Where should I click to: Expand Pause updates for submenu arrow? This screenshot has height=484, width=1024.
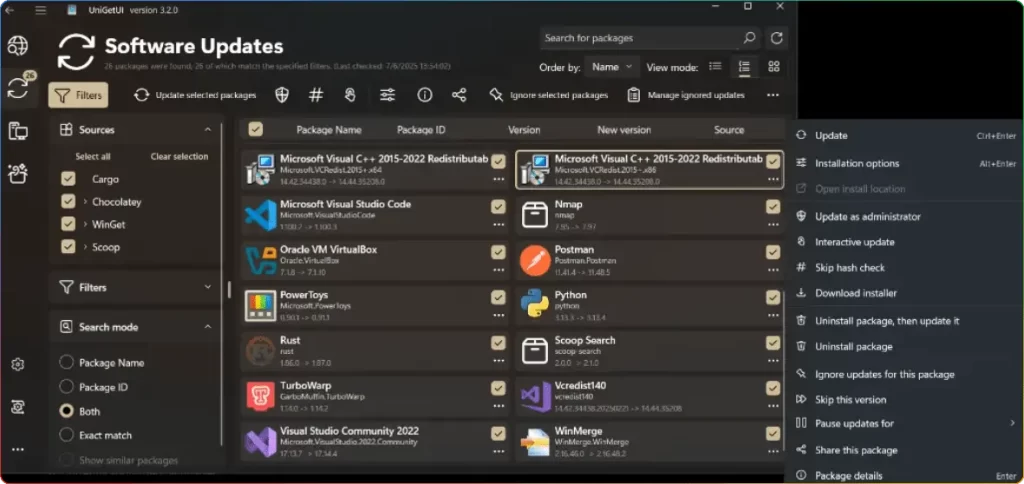tap(1012, 423)
